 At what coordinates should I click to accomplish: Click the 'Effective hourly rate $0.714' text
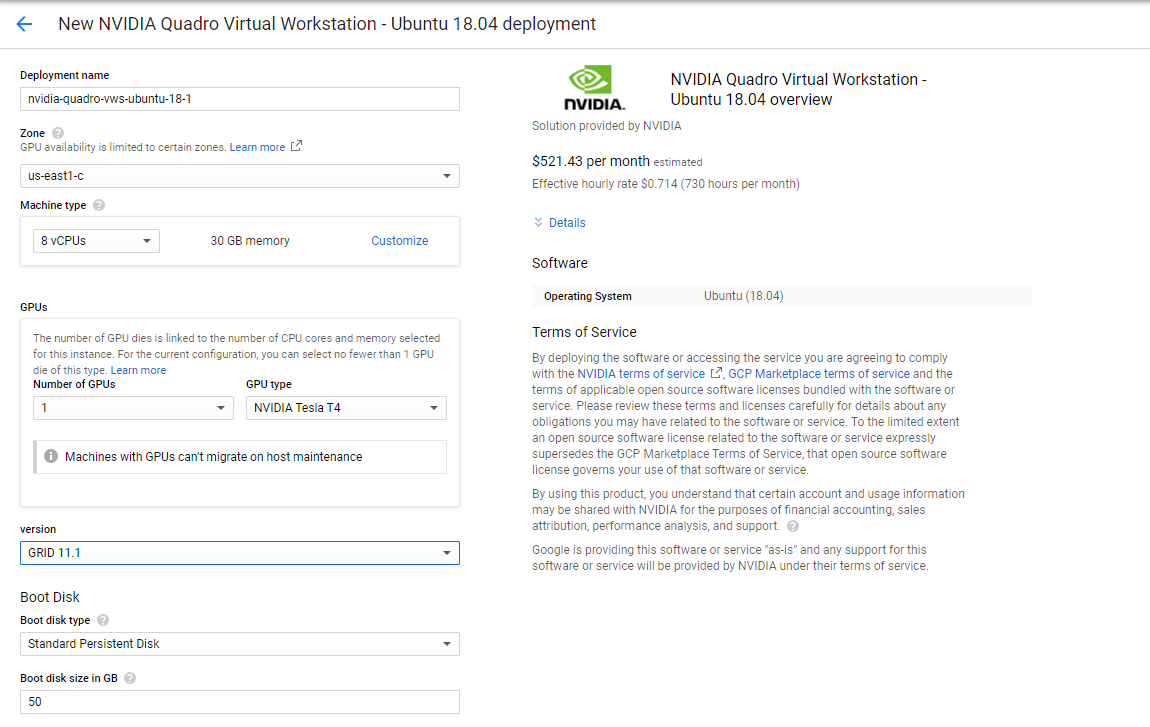click(x=605, y=184)
